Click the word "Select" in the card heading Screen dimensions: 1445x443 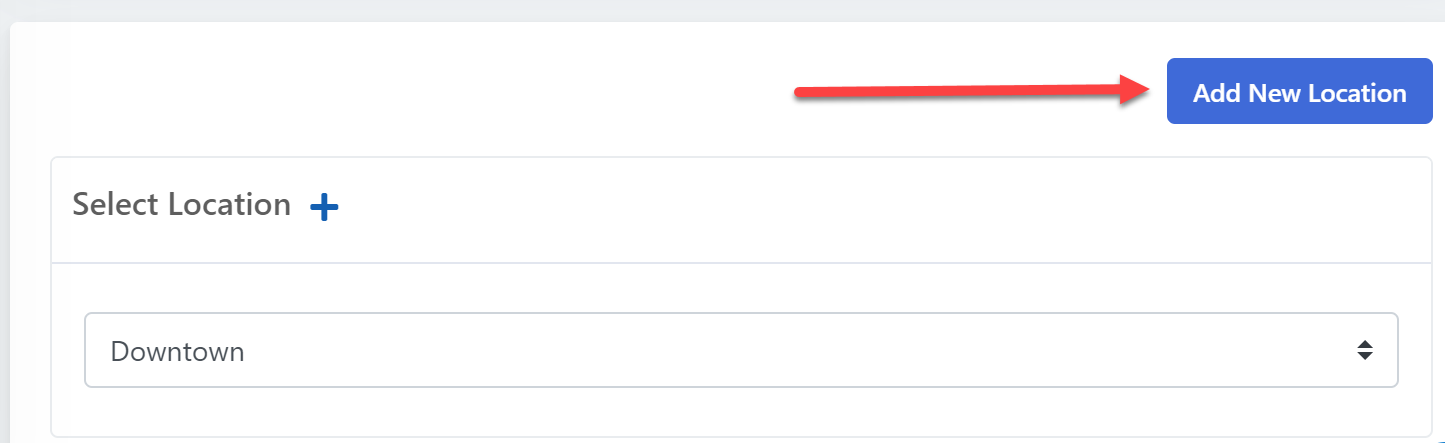click(x=116, y=205)
